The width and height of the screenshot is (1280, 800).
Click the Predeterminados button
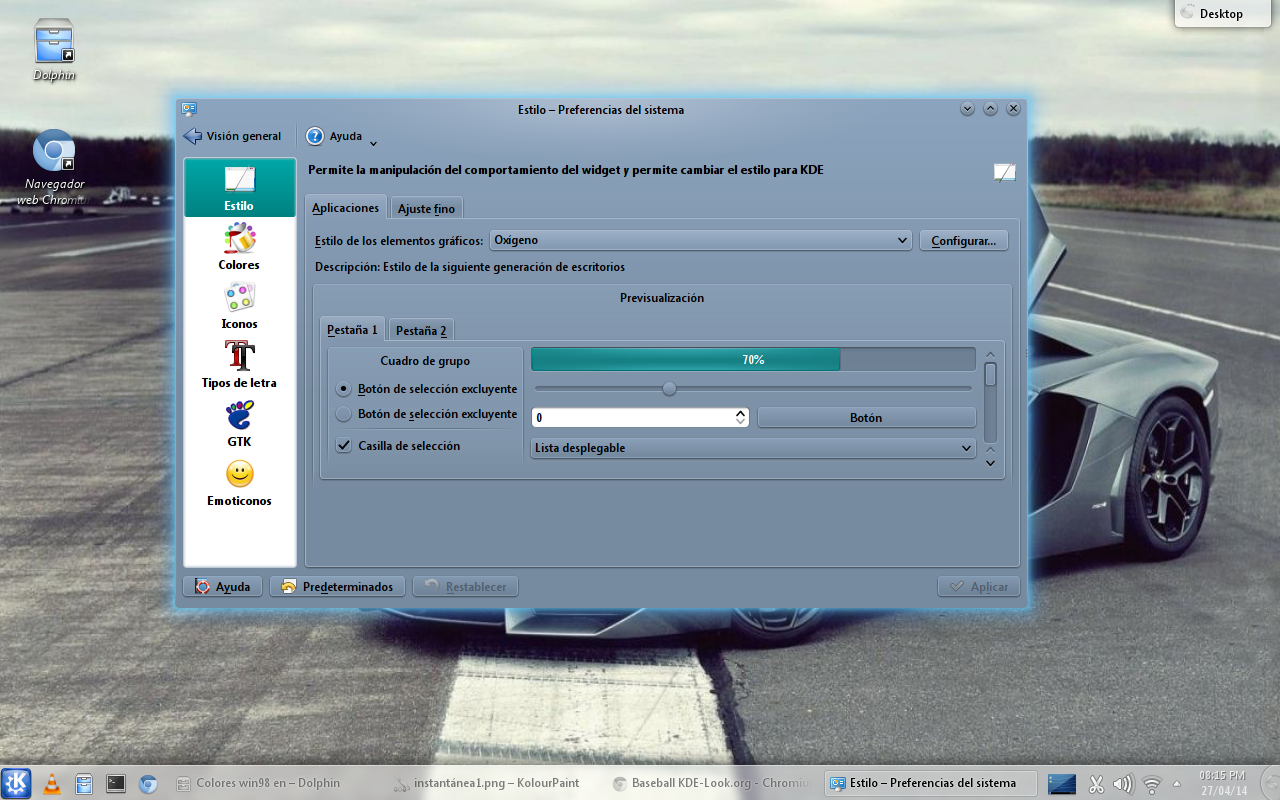click(337, 586)
